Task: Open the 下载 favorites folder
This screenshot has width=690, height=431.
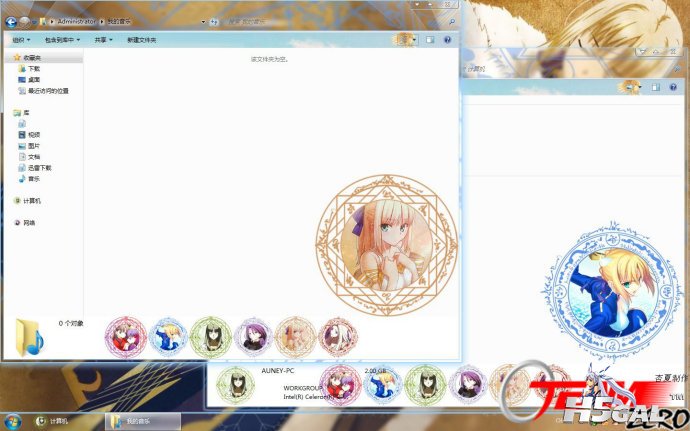Action: click(x=29, y=69)
